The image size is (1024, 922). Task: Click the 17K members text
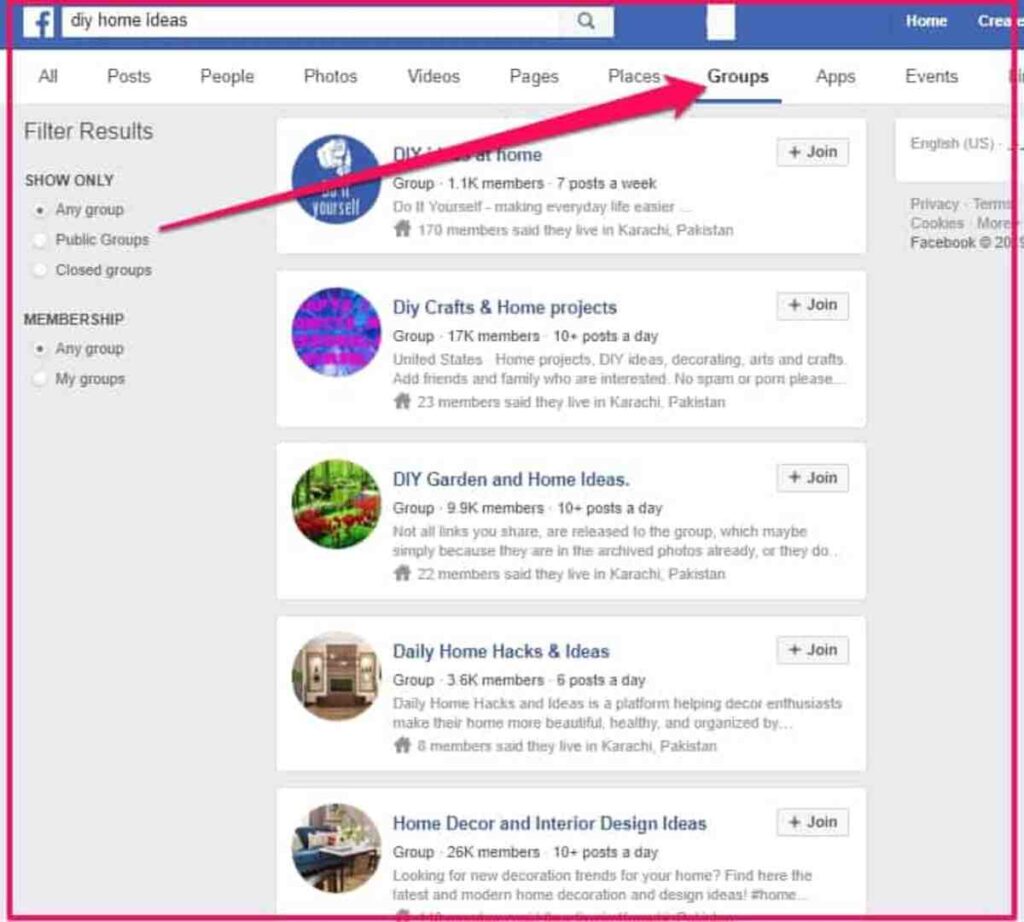tap(493, 336)
